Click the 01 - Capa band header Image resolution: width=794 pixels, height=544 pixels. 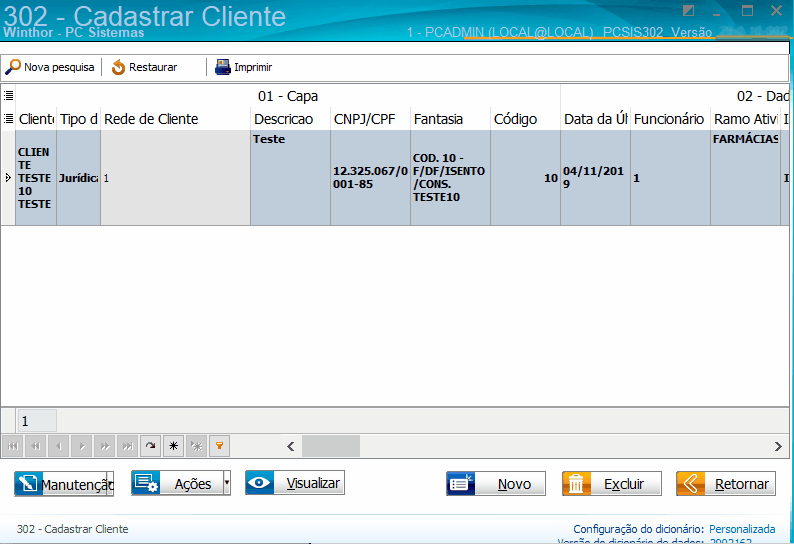(x=288, y=96)
